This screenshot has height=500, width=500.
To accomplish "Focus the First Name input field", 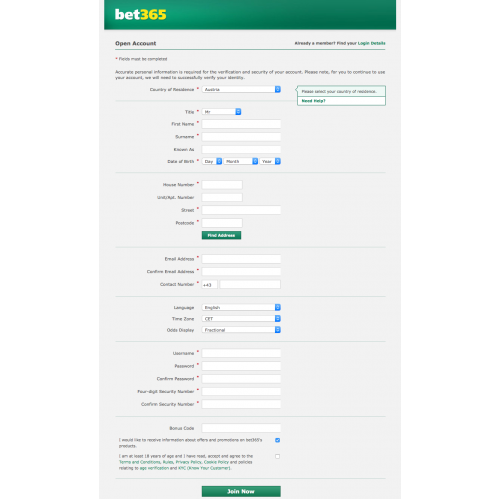I will (241, 124).
